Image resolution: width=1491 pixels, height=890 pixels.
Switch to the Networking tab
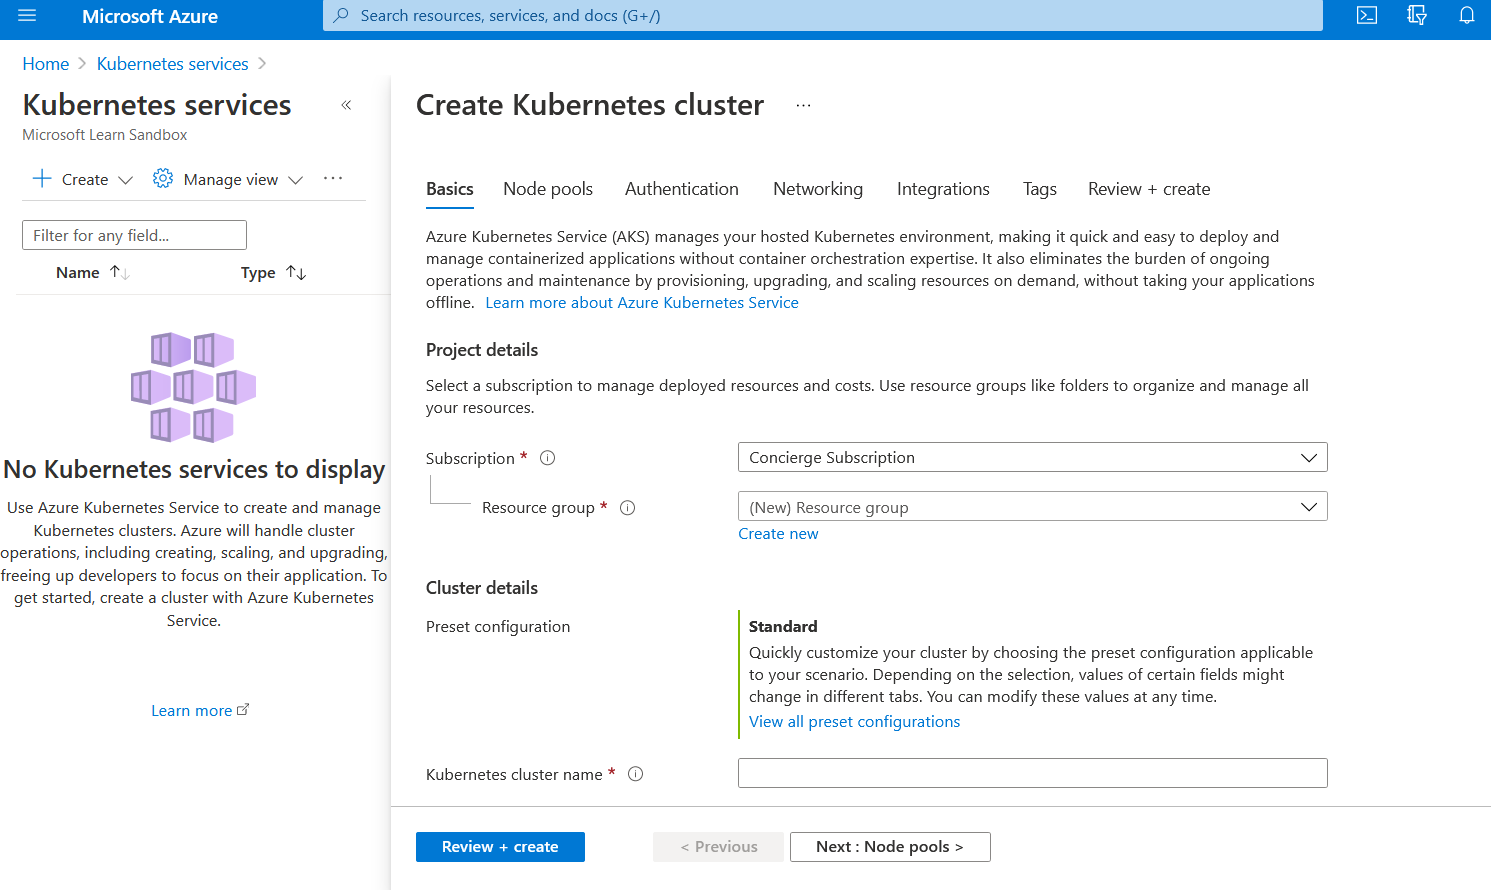[x=818, y=189]
